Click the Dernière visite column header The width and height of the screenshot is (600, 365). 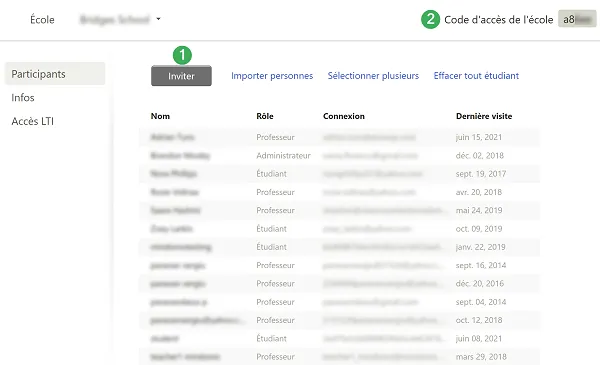click(484, 116)
